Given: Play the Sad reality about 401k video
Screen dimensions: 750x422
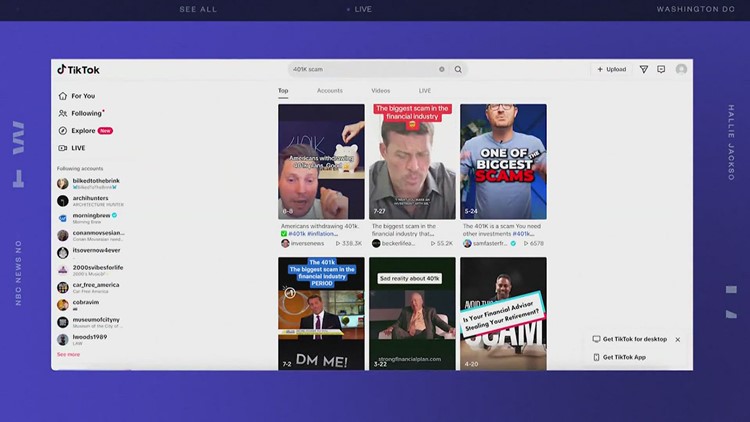Looking at the screenshot, I should (412, 313).
